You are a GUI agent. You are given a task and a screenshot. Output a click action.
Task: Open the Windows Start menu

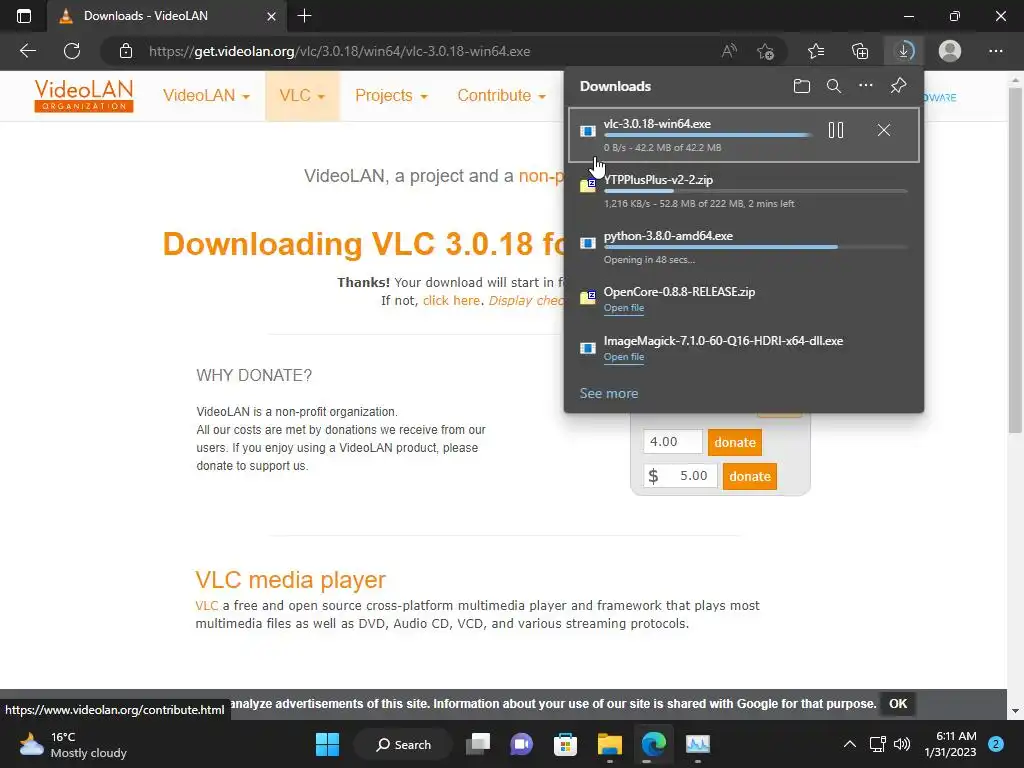pyautogui.click(x=327, y=744)
